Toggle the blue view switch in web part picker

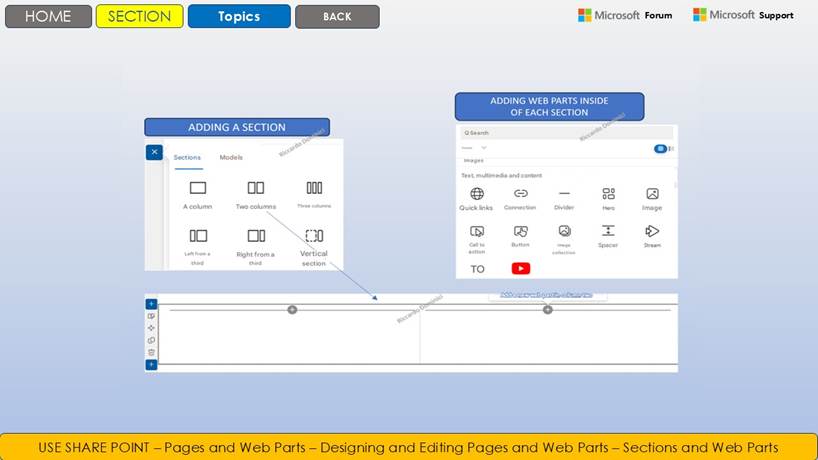(x=660, y=148)
